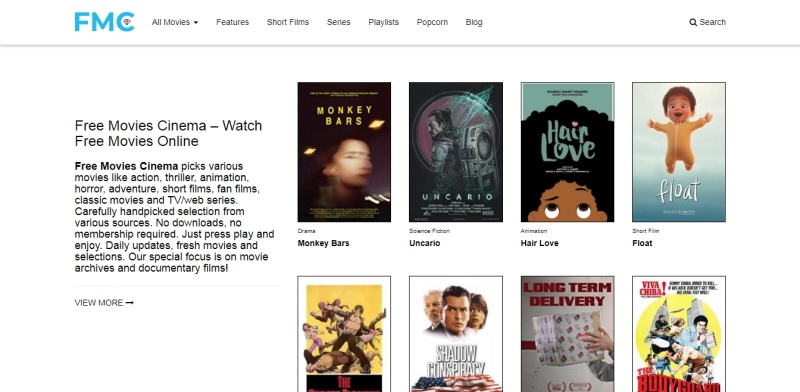Open the Popcorn menu item
The height and width of the screenshot is (392, 800).
coord(432,22)
